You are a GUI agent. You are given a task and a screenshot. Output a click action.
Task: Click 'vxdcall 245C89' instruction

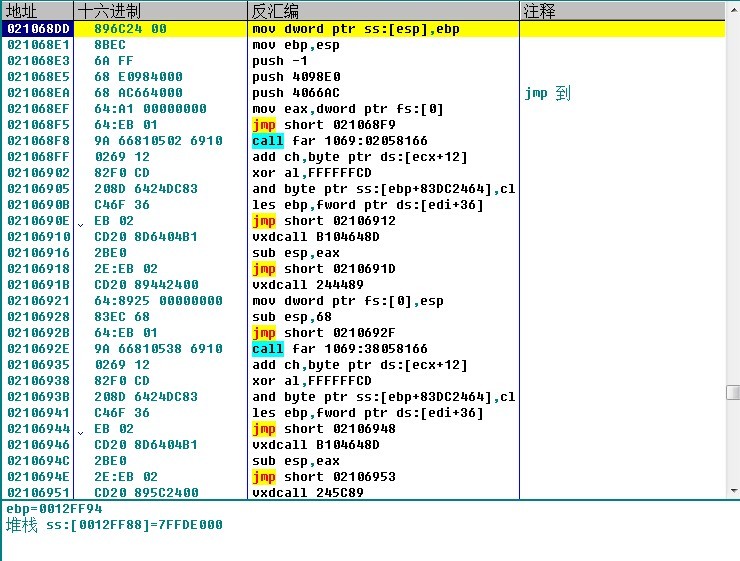pyautogui.click(x=308, y=493)
